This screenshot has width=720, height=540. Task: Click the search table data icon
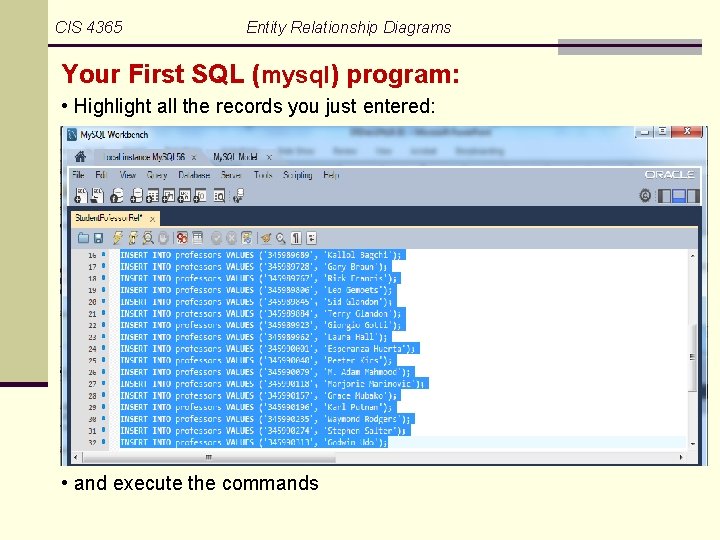(x=219, y=196)
